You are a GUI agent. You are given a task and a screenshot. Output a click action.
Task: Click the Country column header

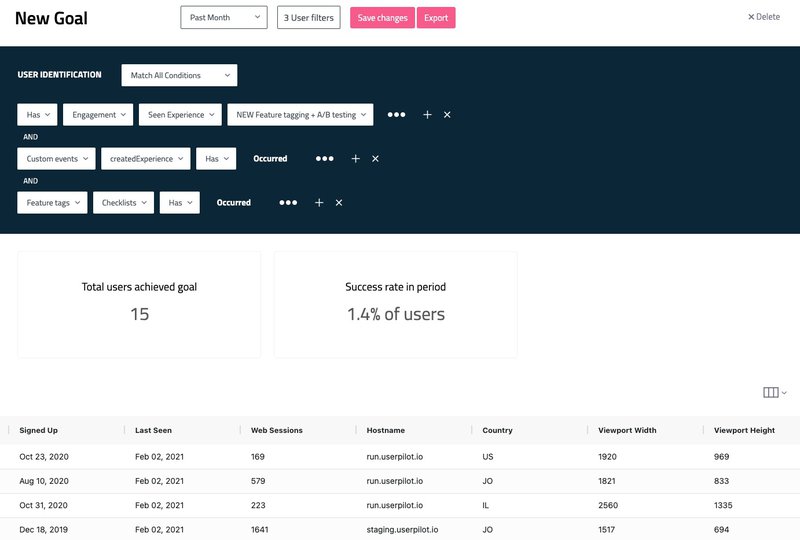[x=497, y=430]
